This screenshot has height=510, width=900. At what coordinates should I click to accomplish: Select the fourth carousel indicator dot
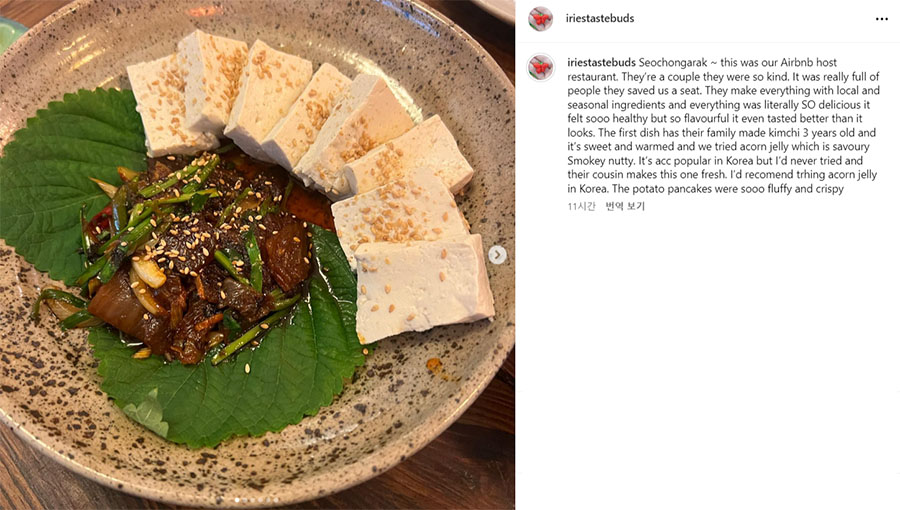pyautogui.click(x=261, y=500)
